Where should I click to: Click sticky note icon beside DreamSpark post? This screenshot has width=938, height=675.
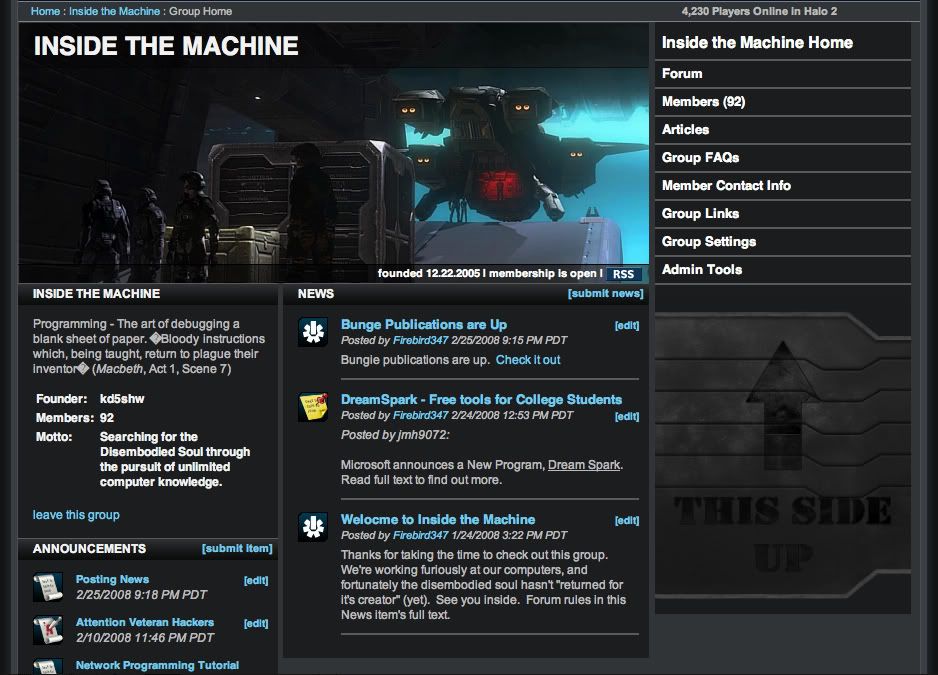point(313,407)
